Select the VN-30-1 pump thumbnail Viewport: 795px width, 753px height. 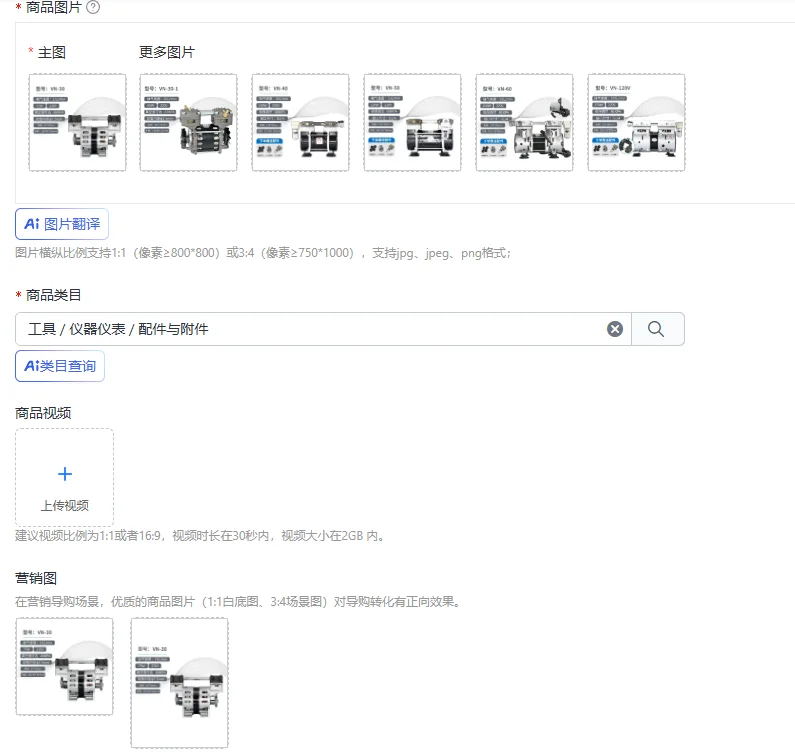tap(189, 122)
